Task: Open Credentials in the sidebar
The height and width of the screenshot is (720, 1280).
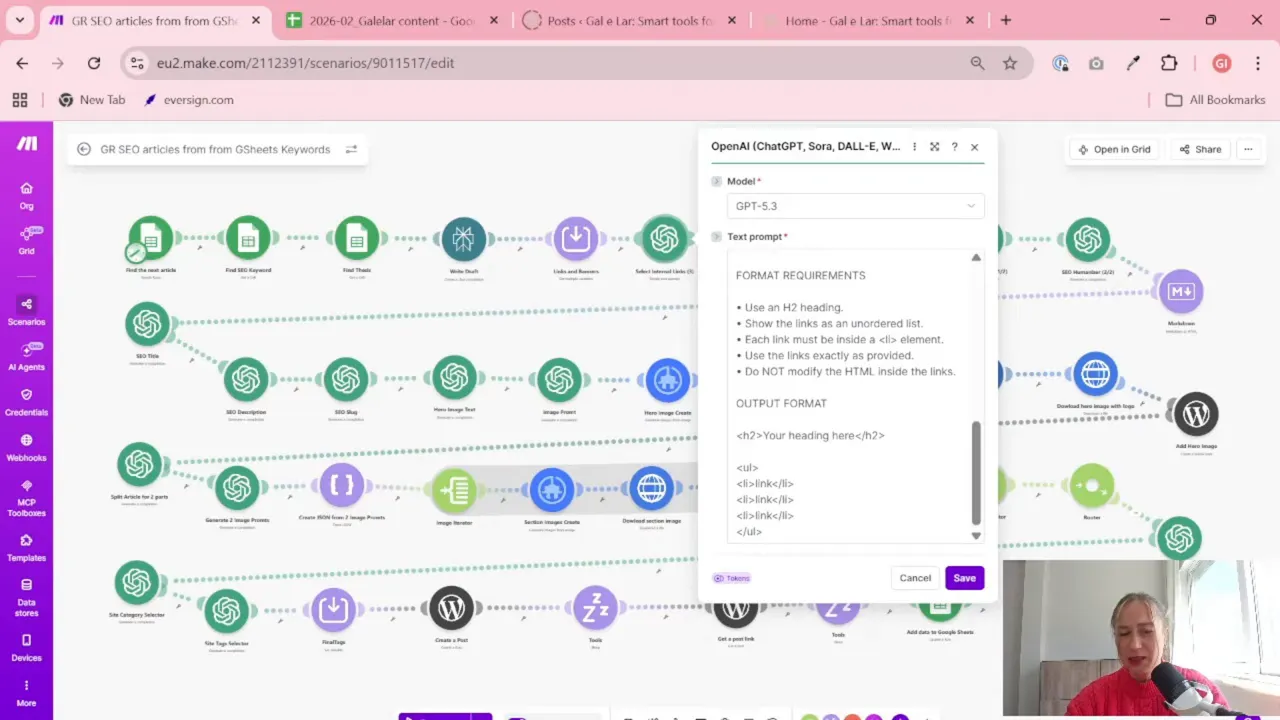Action: pos(26,402)
